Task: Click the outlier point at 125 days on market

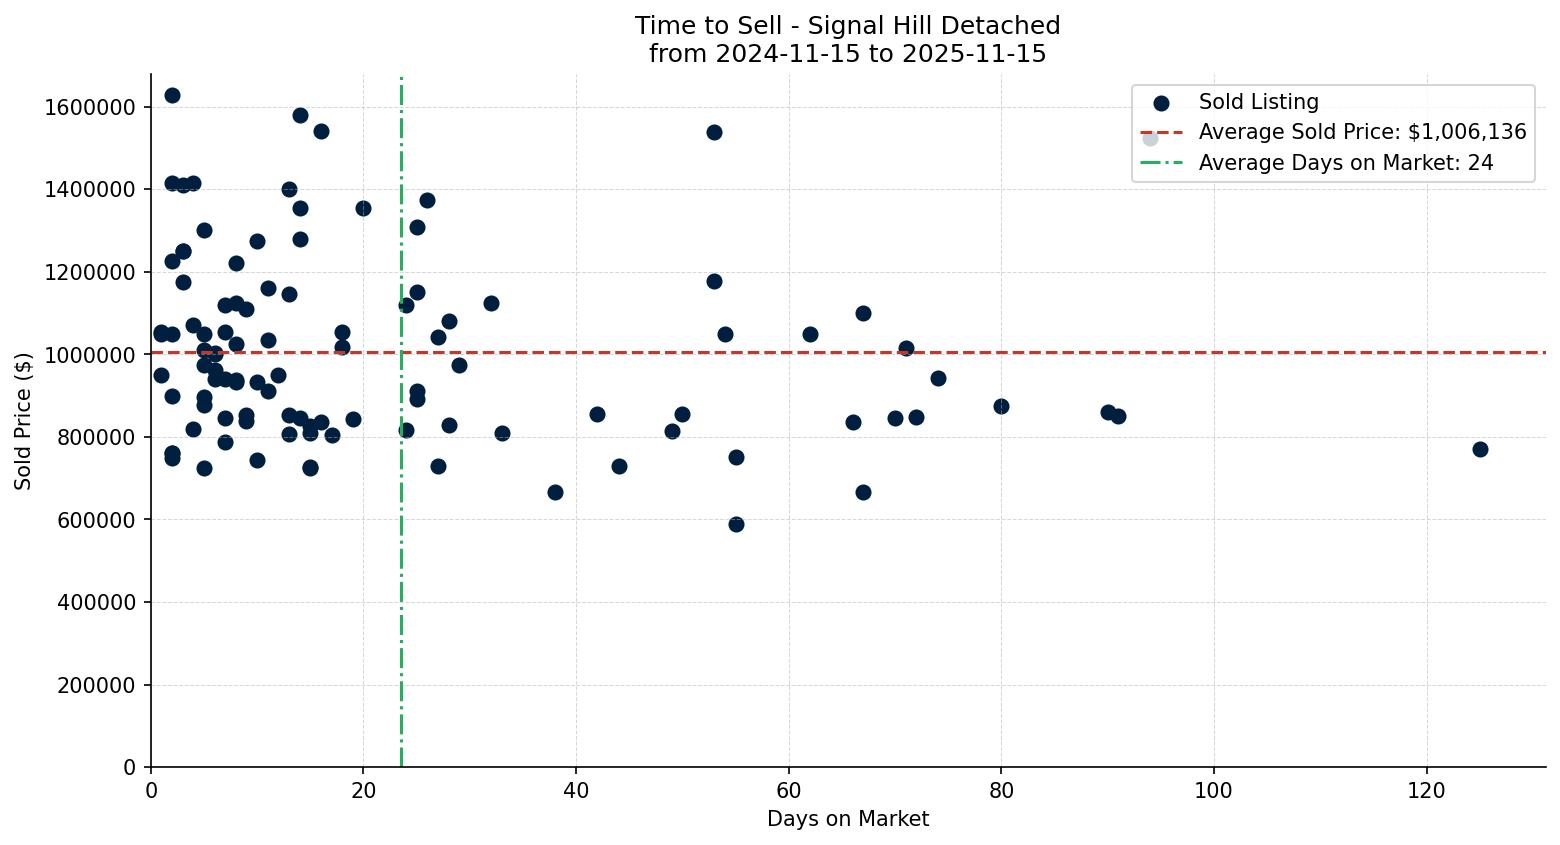Action: [x=1480, y=450]
